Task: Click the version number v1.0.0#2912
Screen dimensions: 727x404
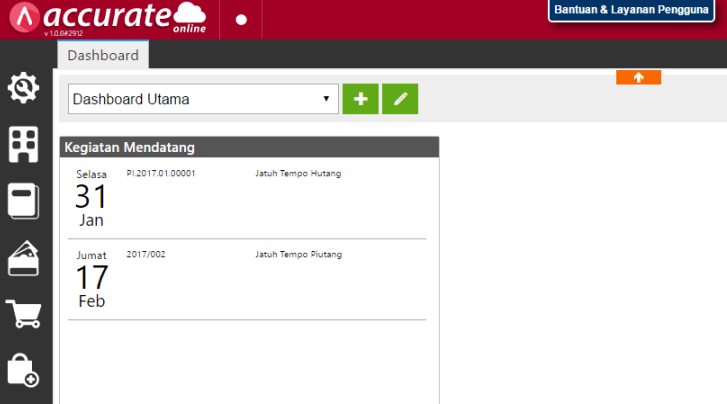Action: pos(64,33)
